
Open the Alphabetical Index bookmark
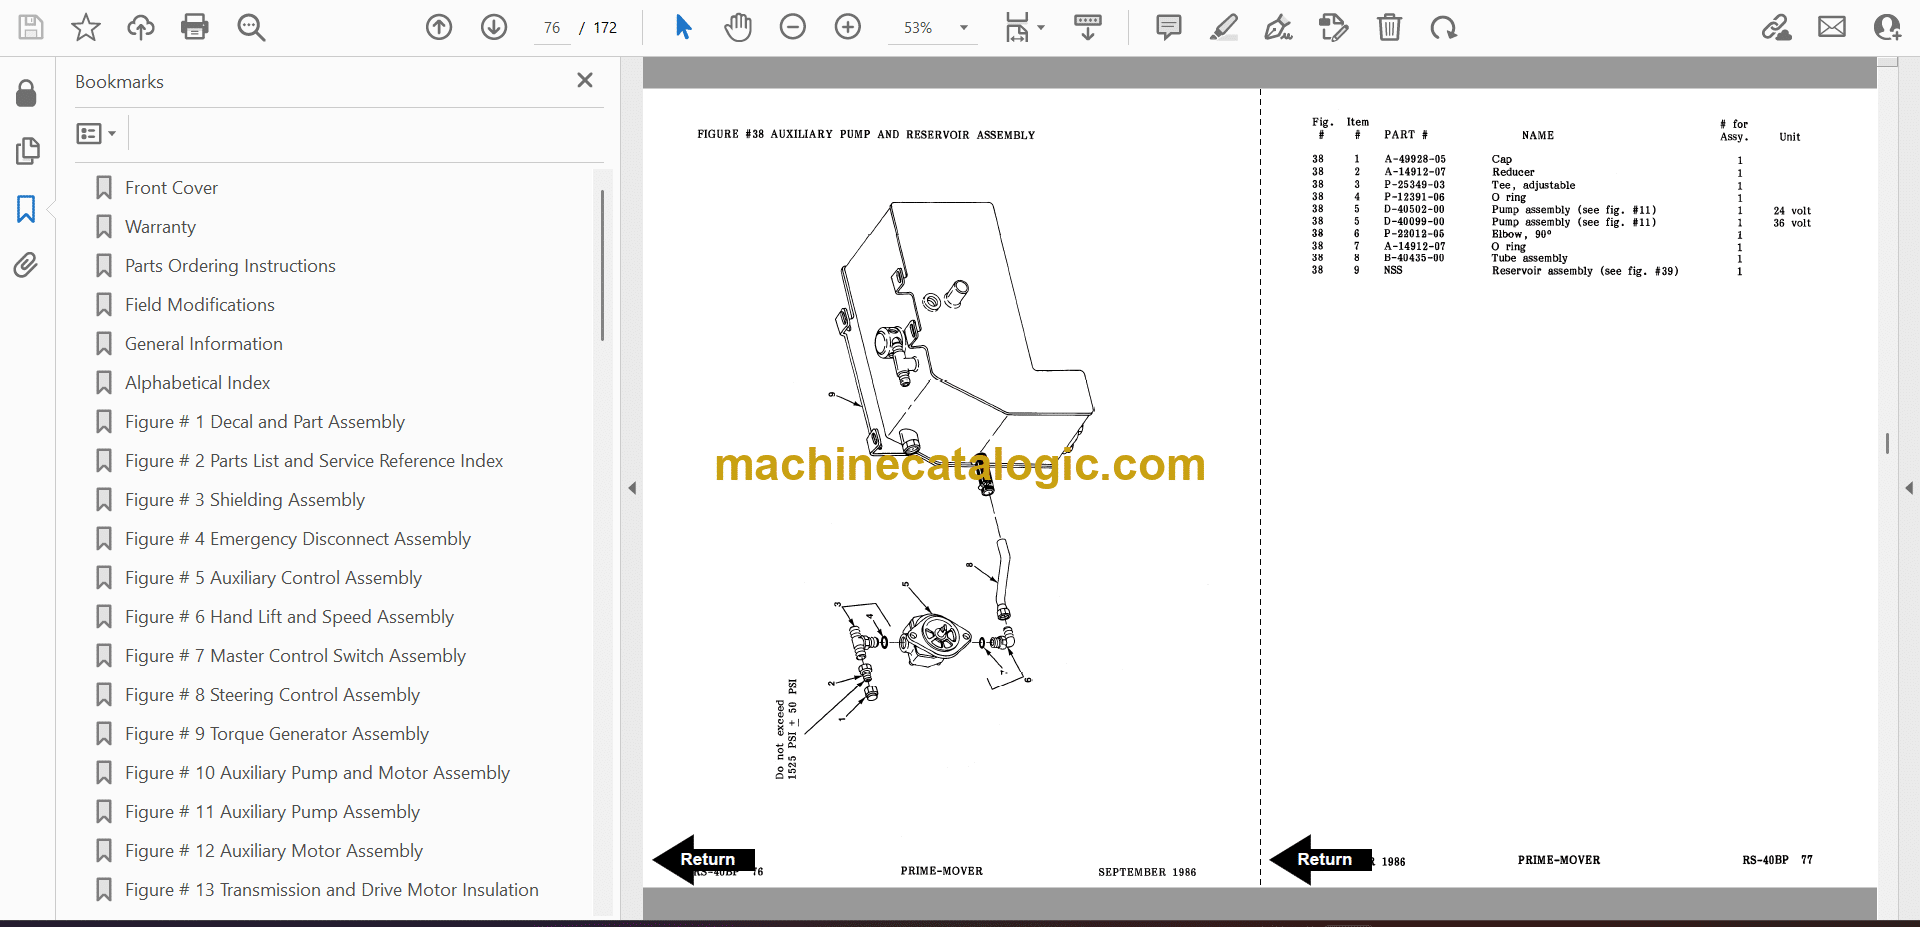(x=197, y=383)
